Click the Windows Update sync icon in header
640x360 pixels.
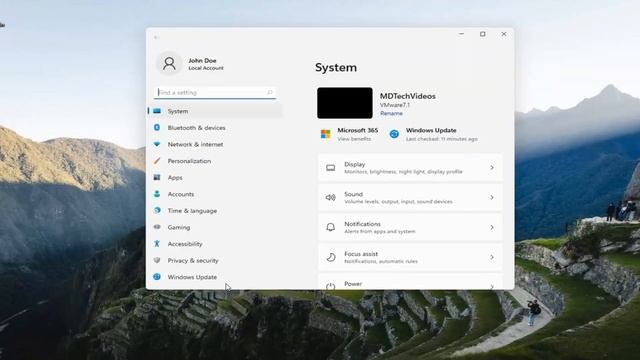[394, 134]
